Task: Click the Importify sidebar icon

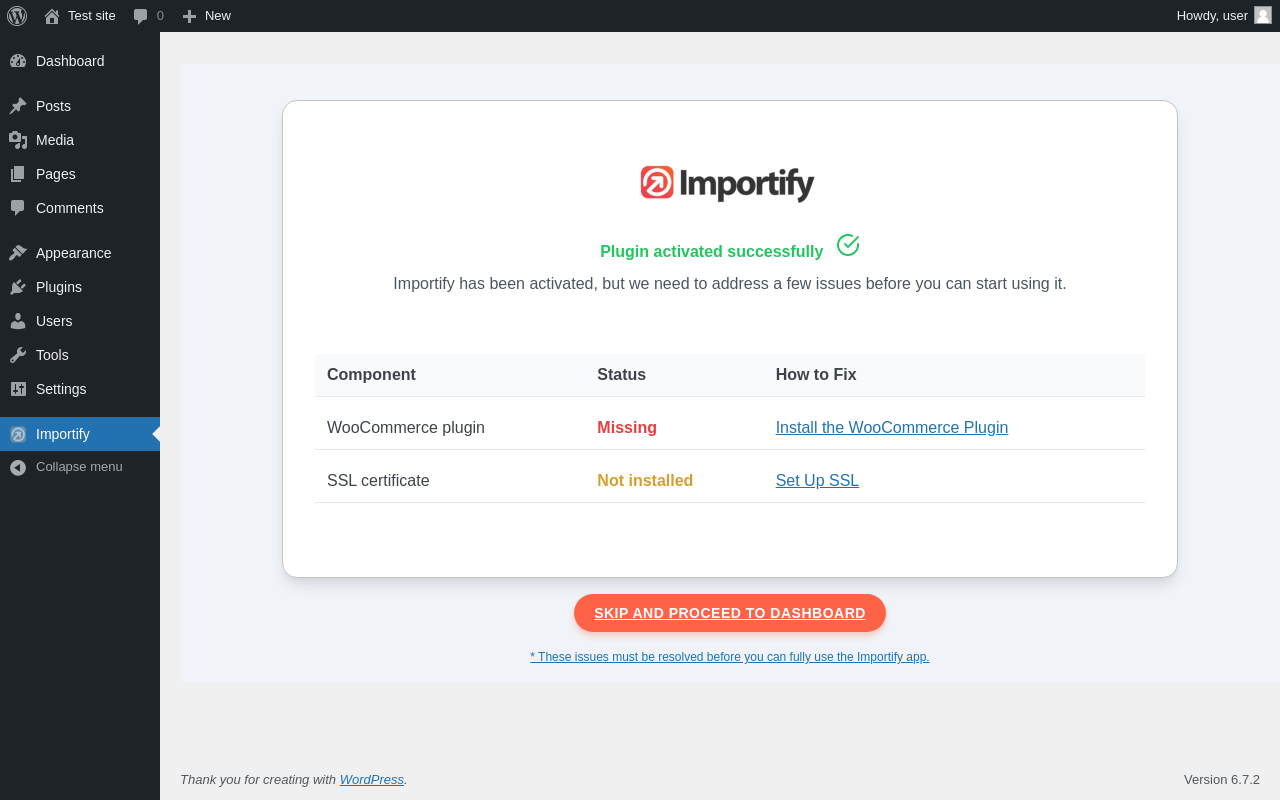Action: (x=18, y=434)
